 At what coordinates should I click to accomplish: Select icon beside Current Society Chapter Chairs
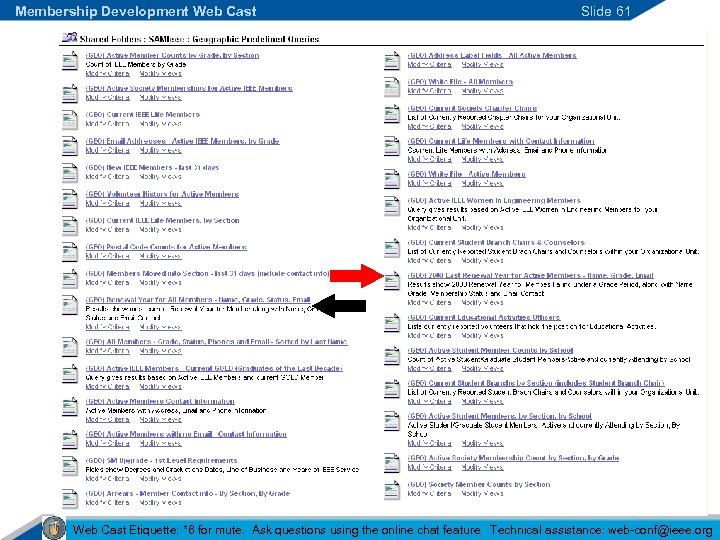(x=392, y=113)
